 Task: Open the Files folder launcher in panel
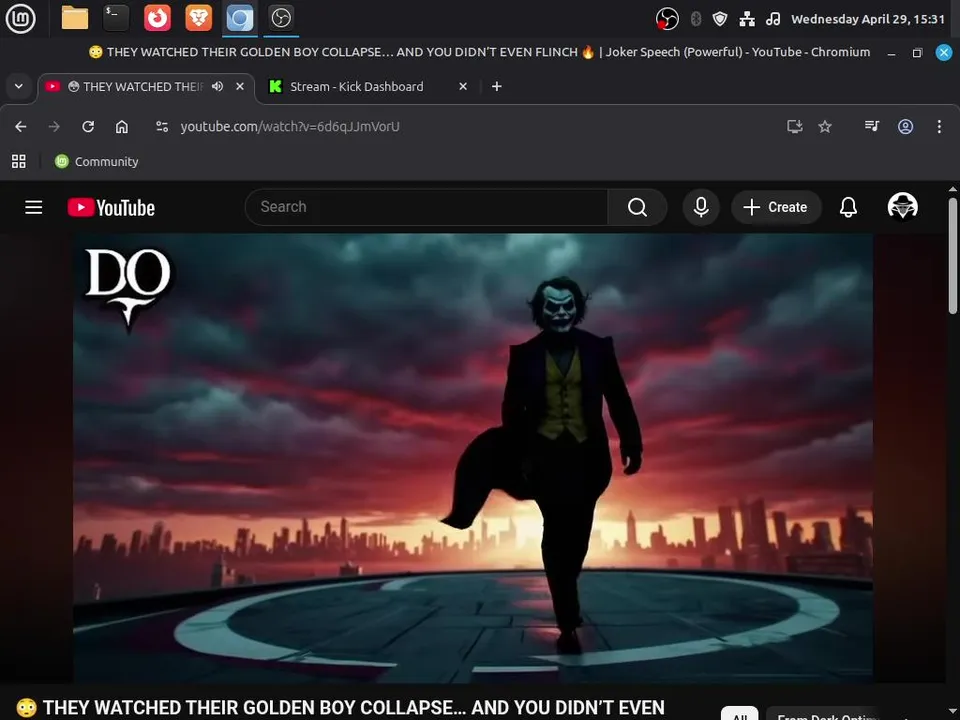(x=75, y=18)
